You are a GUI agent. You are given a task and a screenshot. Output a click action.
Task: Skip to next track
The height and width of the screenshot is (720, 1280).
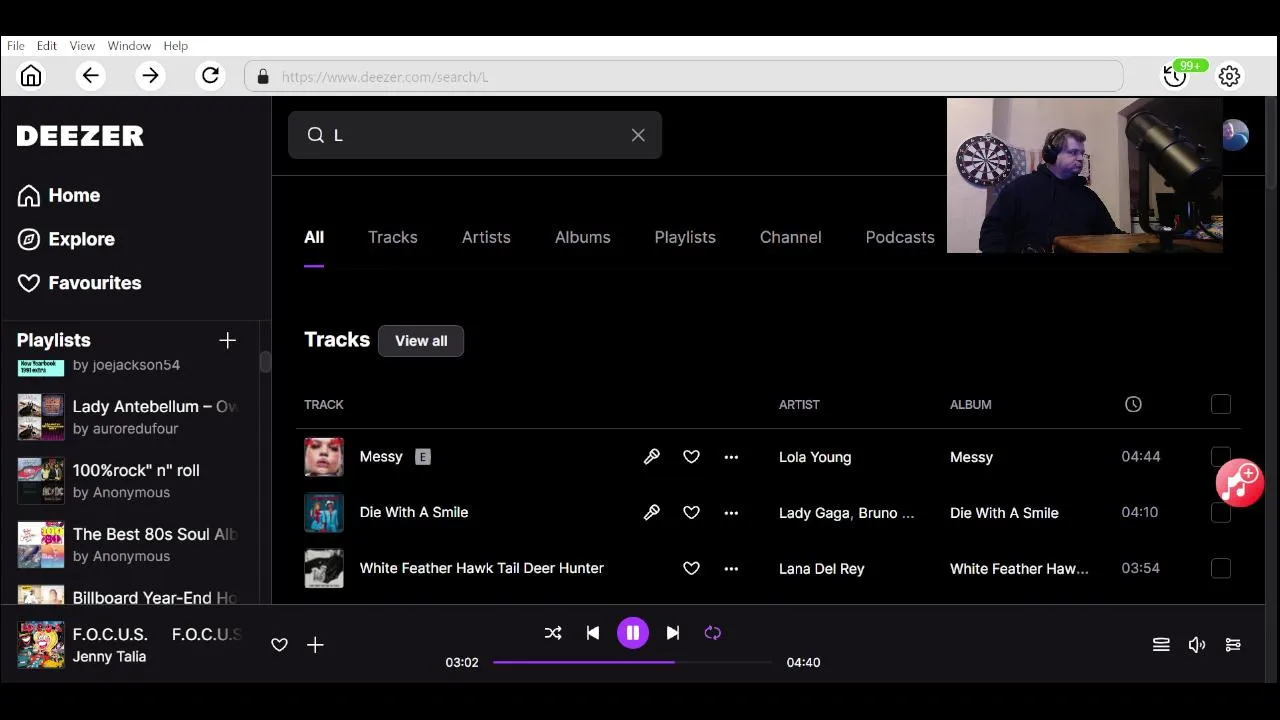[x=673, y=633]
